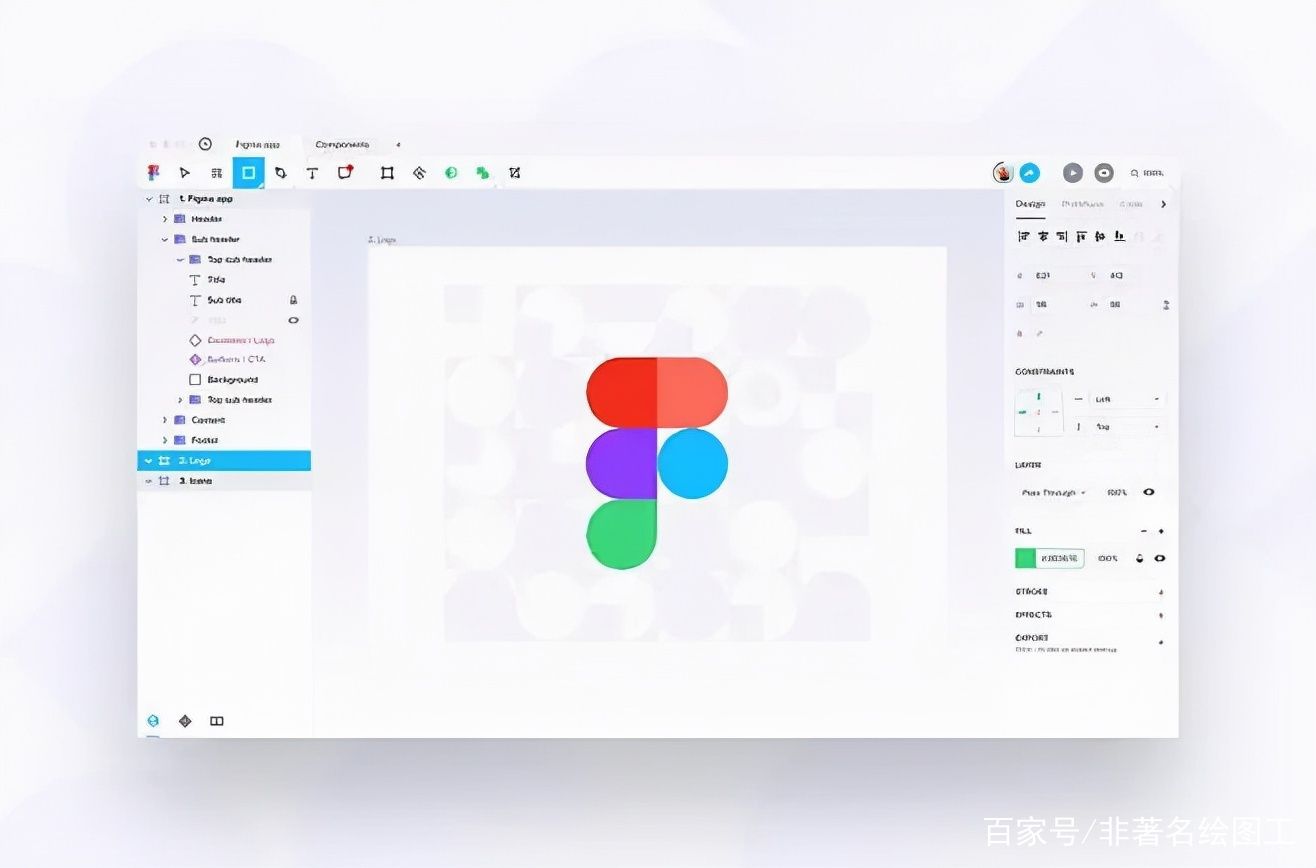This screenshot has height=868, width=1316.
Task: Align vertical centers
Action: tap(1100, 237)
